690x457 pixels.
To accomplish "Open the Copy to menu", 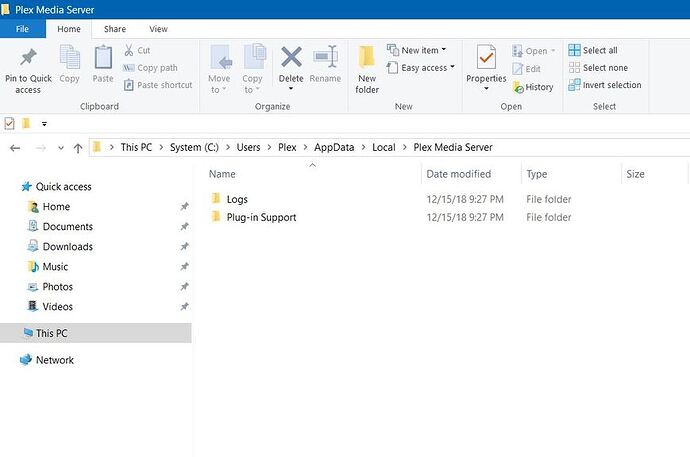I will (x=253, y=70).
